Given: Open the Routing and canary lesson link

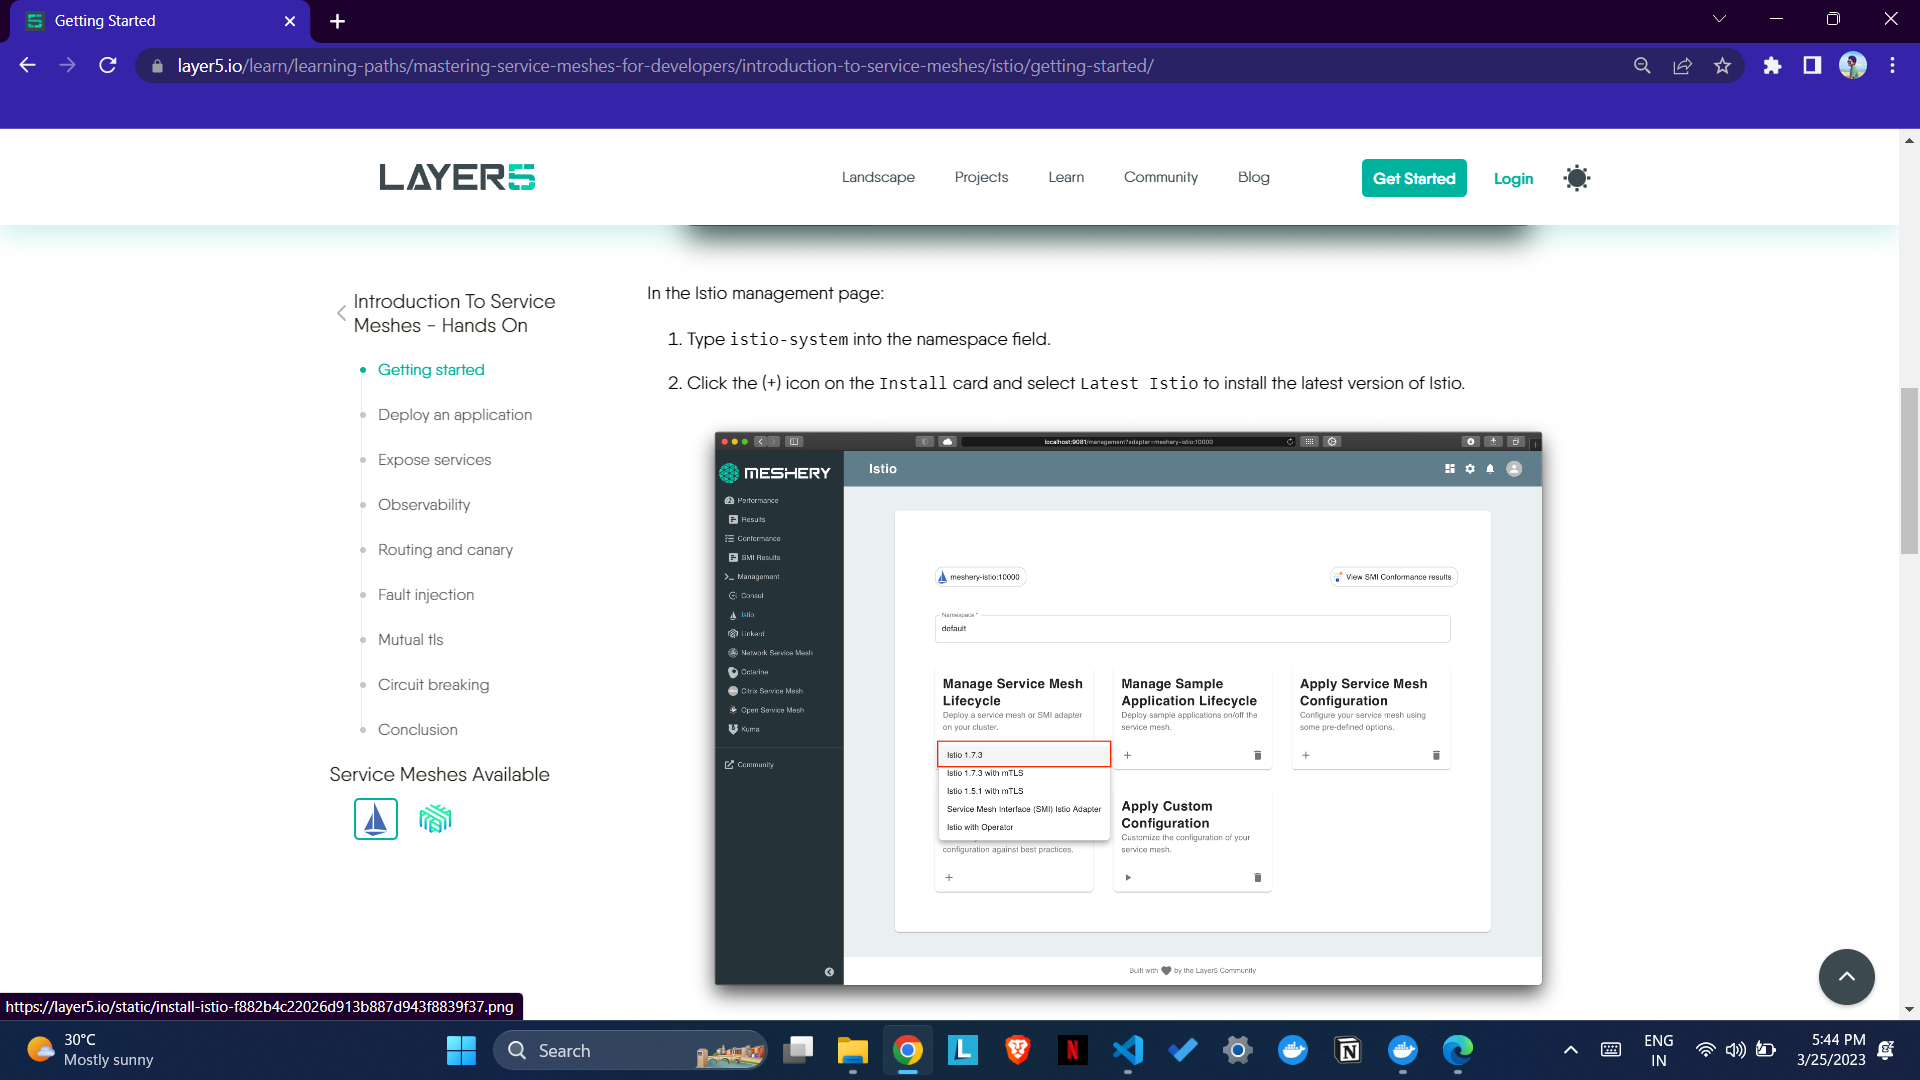Looking at the screenshot, I should (445, 549).
